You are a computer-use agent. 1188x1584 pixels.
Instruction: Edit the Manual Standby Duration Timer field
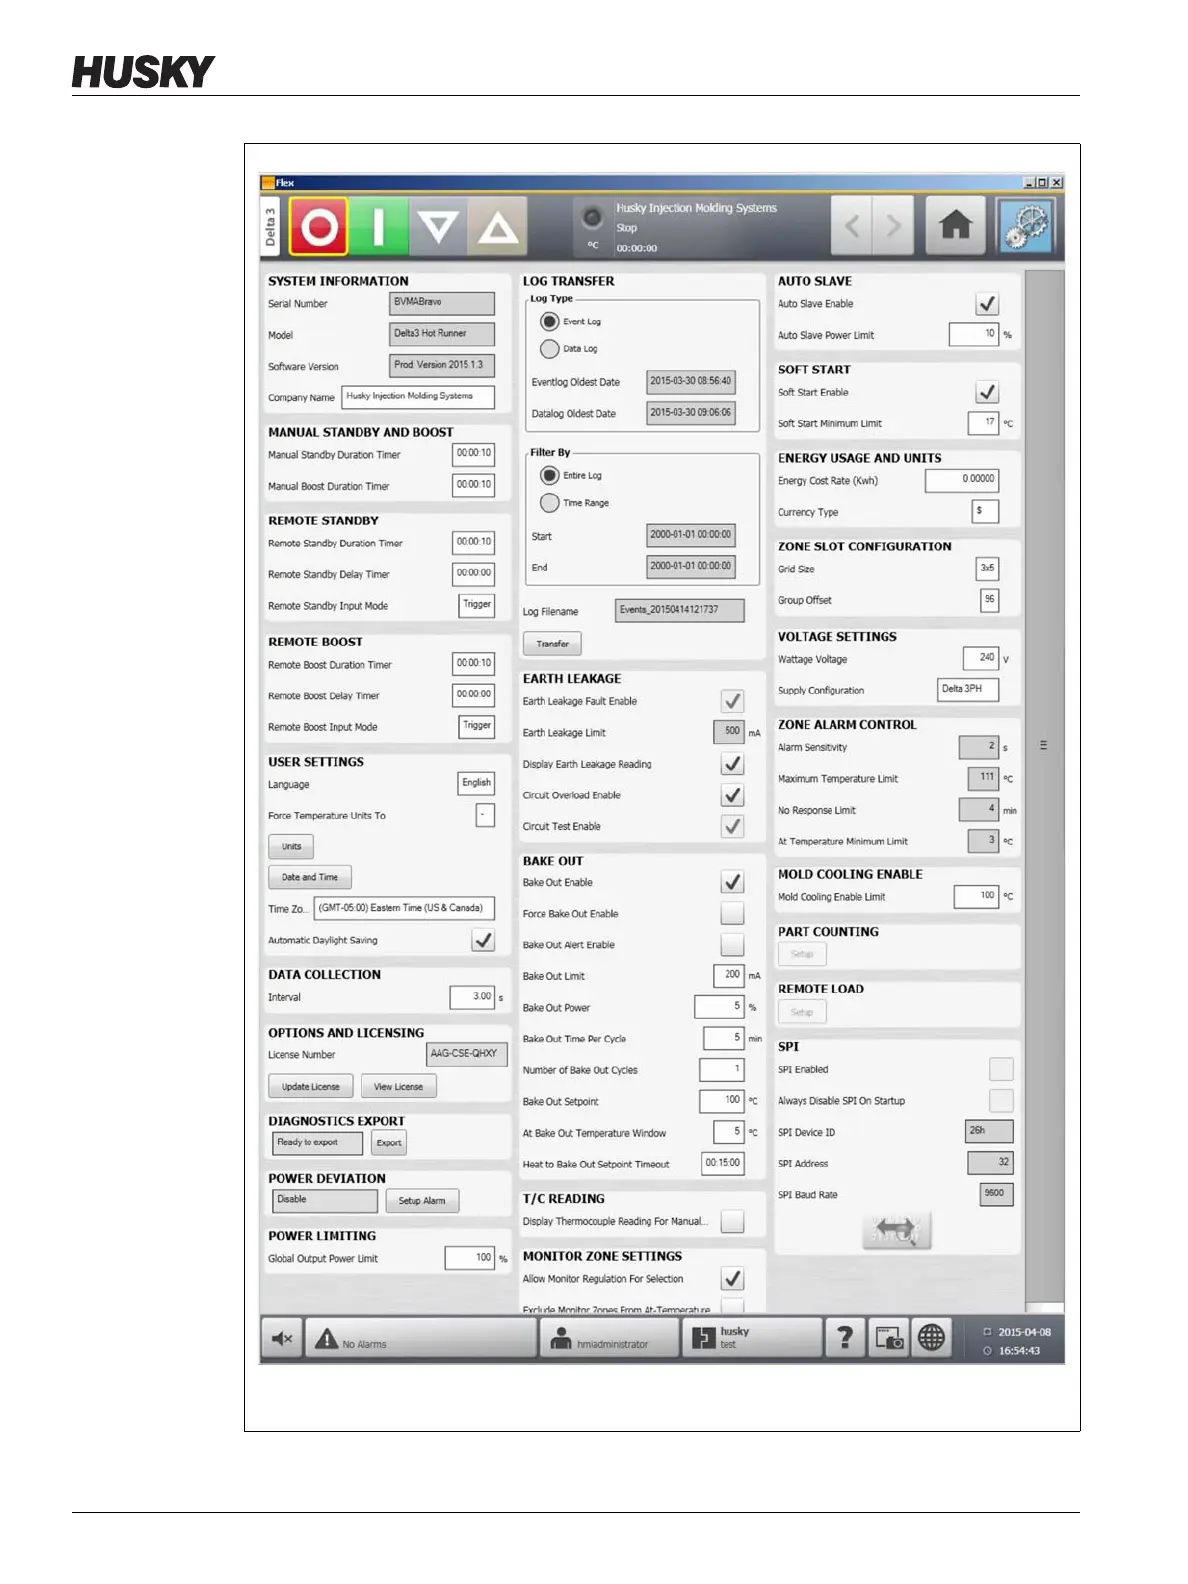tap(473, 454)
